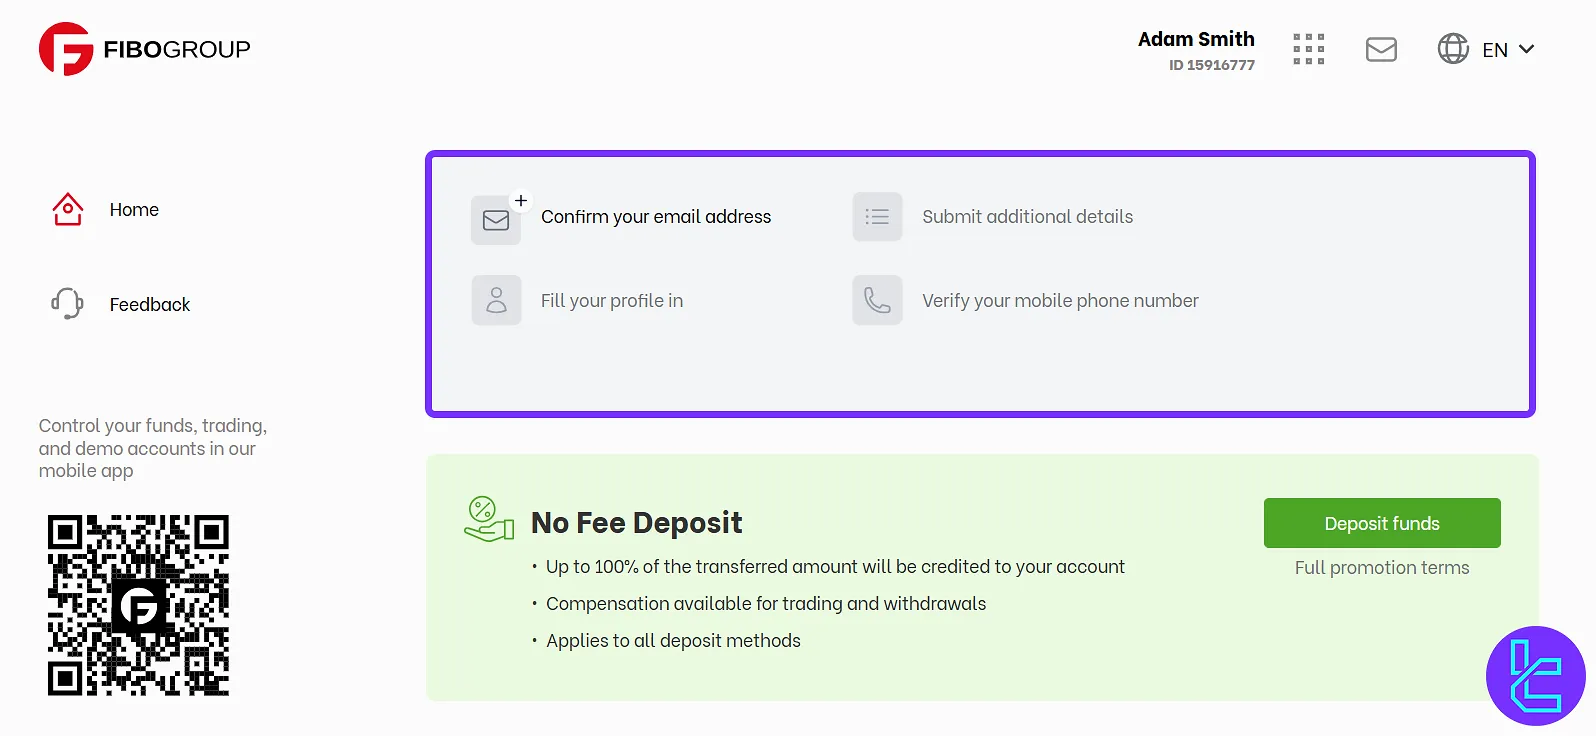Open Submit additional details step

tap(1027, 217)
